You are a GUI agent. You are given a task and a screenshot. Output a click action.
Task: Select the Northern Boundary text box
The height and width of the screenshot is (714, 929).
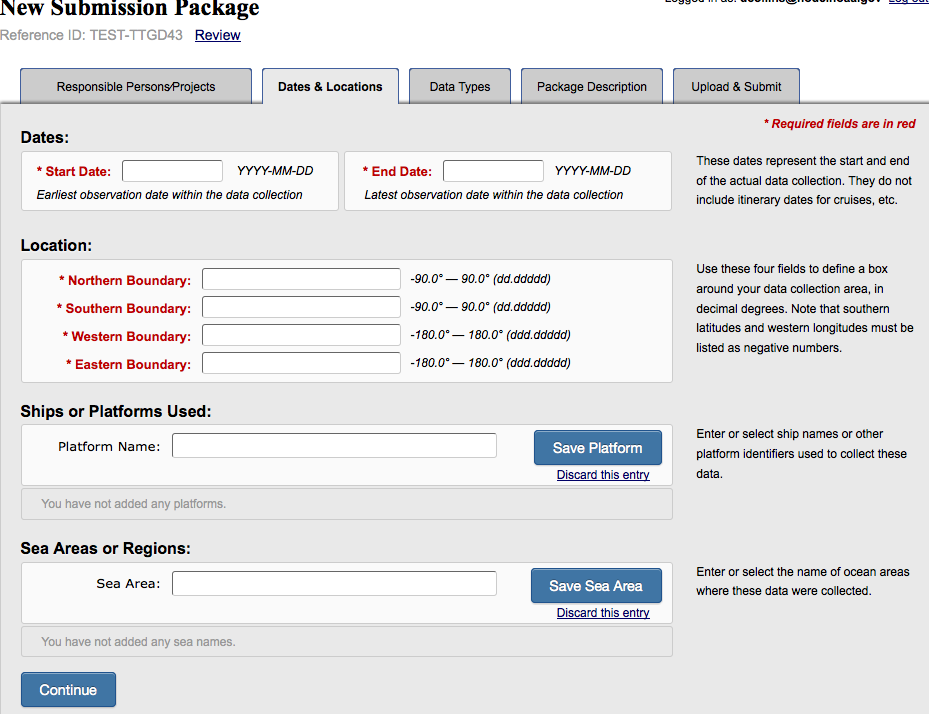301,280
